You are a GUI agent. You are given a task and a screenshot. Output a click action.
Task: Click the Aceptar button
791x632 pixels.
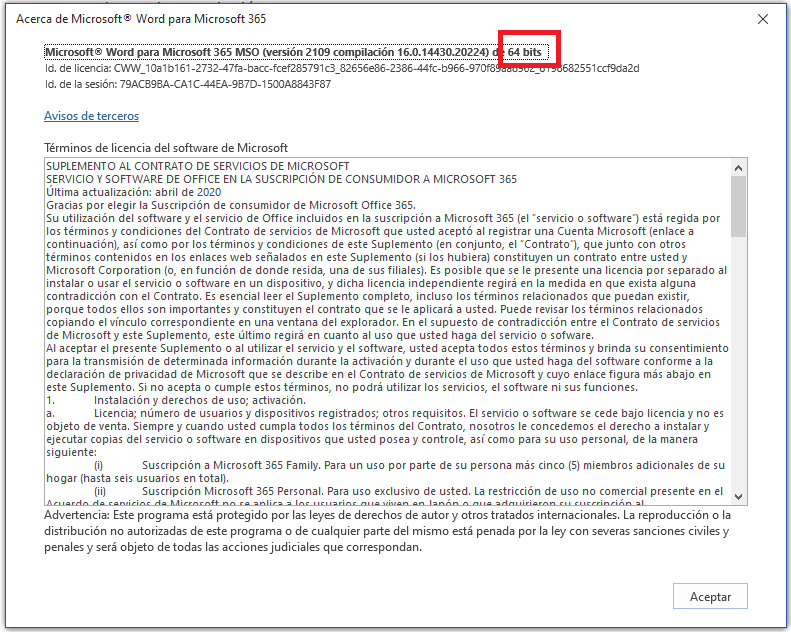pos(710,596)
